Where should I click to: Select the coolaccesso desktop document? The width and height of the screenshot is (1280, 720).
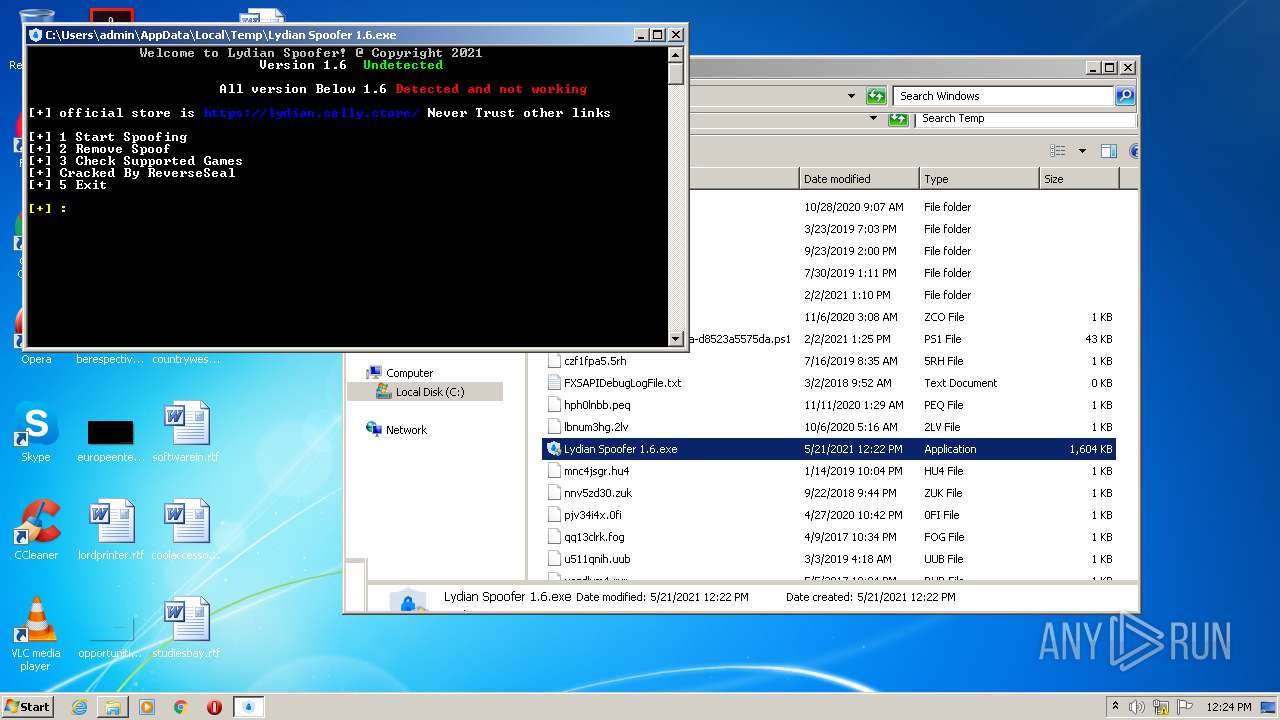click(185, 530)
